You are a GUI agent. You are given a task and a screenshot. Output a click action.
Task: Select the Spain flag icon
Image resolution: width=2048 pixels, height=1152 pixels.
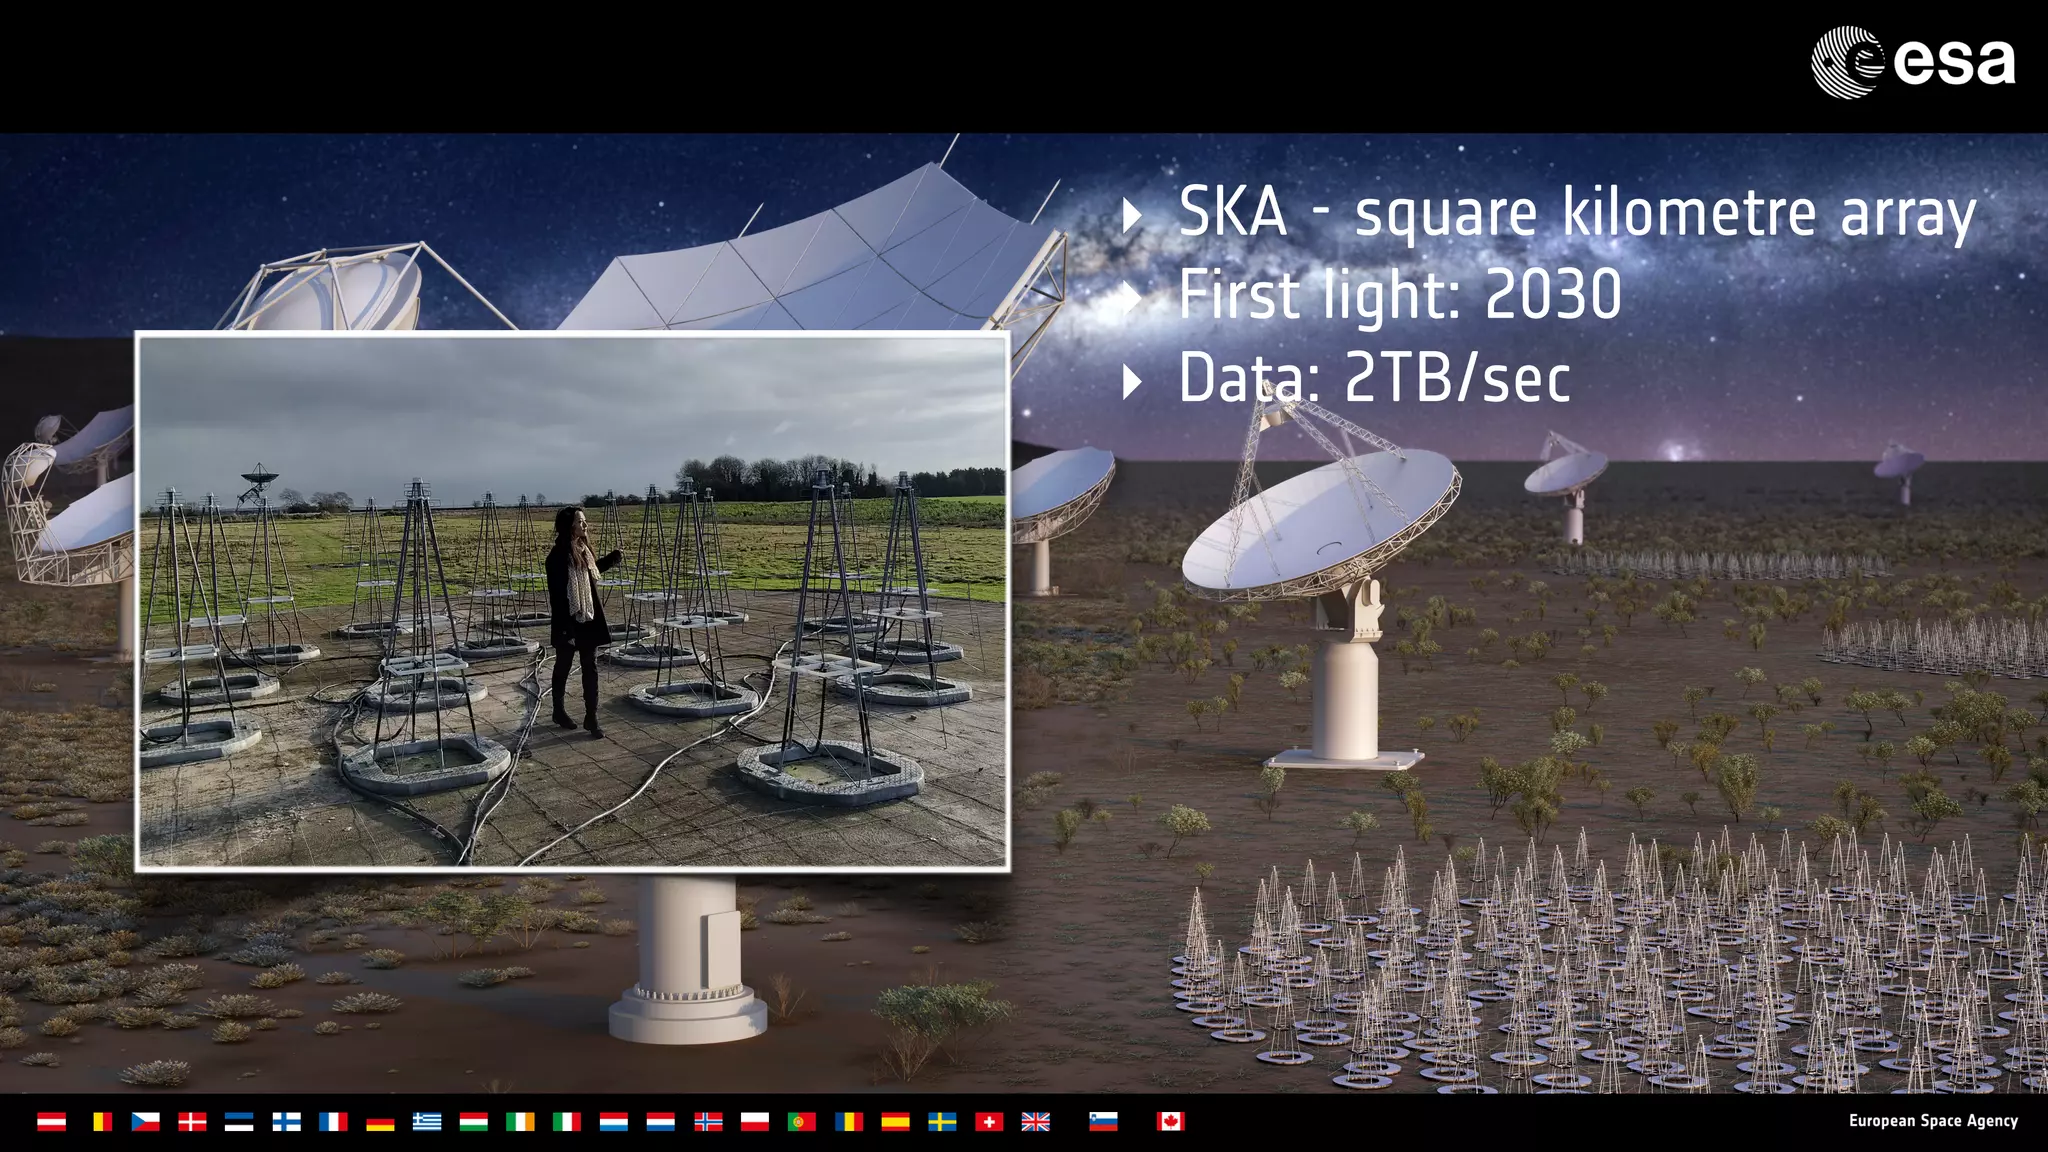(x=895, y=1122)
